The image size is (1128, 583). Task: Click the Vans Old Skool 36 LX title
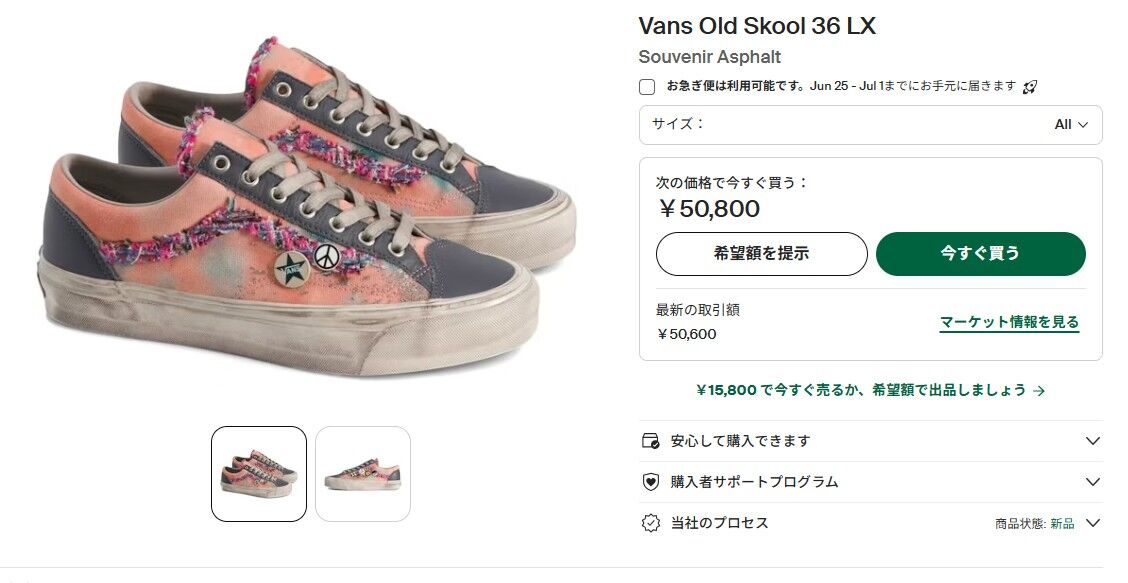click(757, 26)
